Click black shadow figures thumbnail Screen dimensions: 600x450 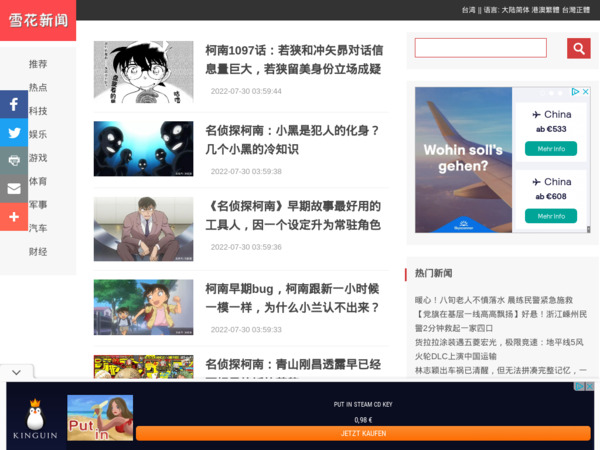(x=143, y=148)
